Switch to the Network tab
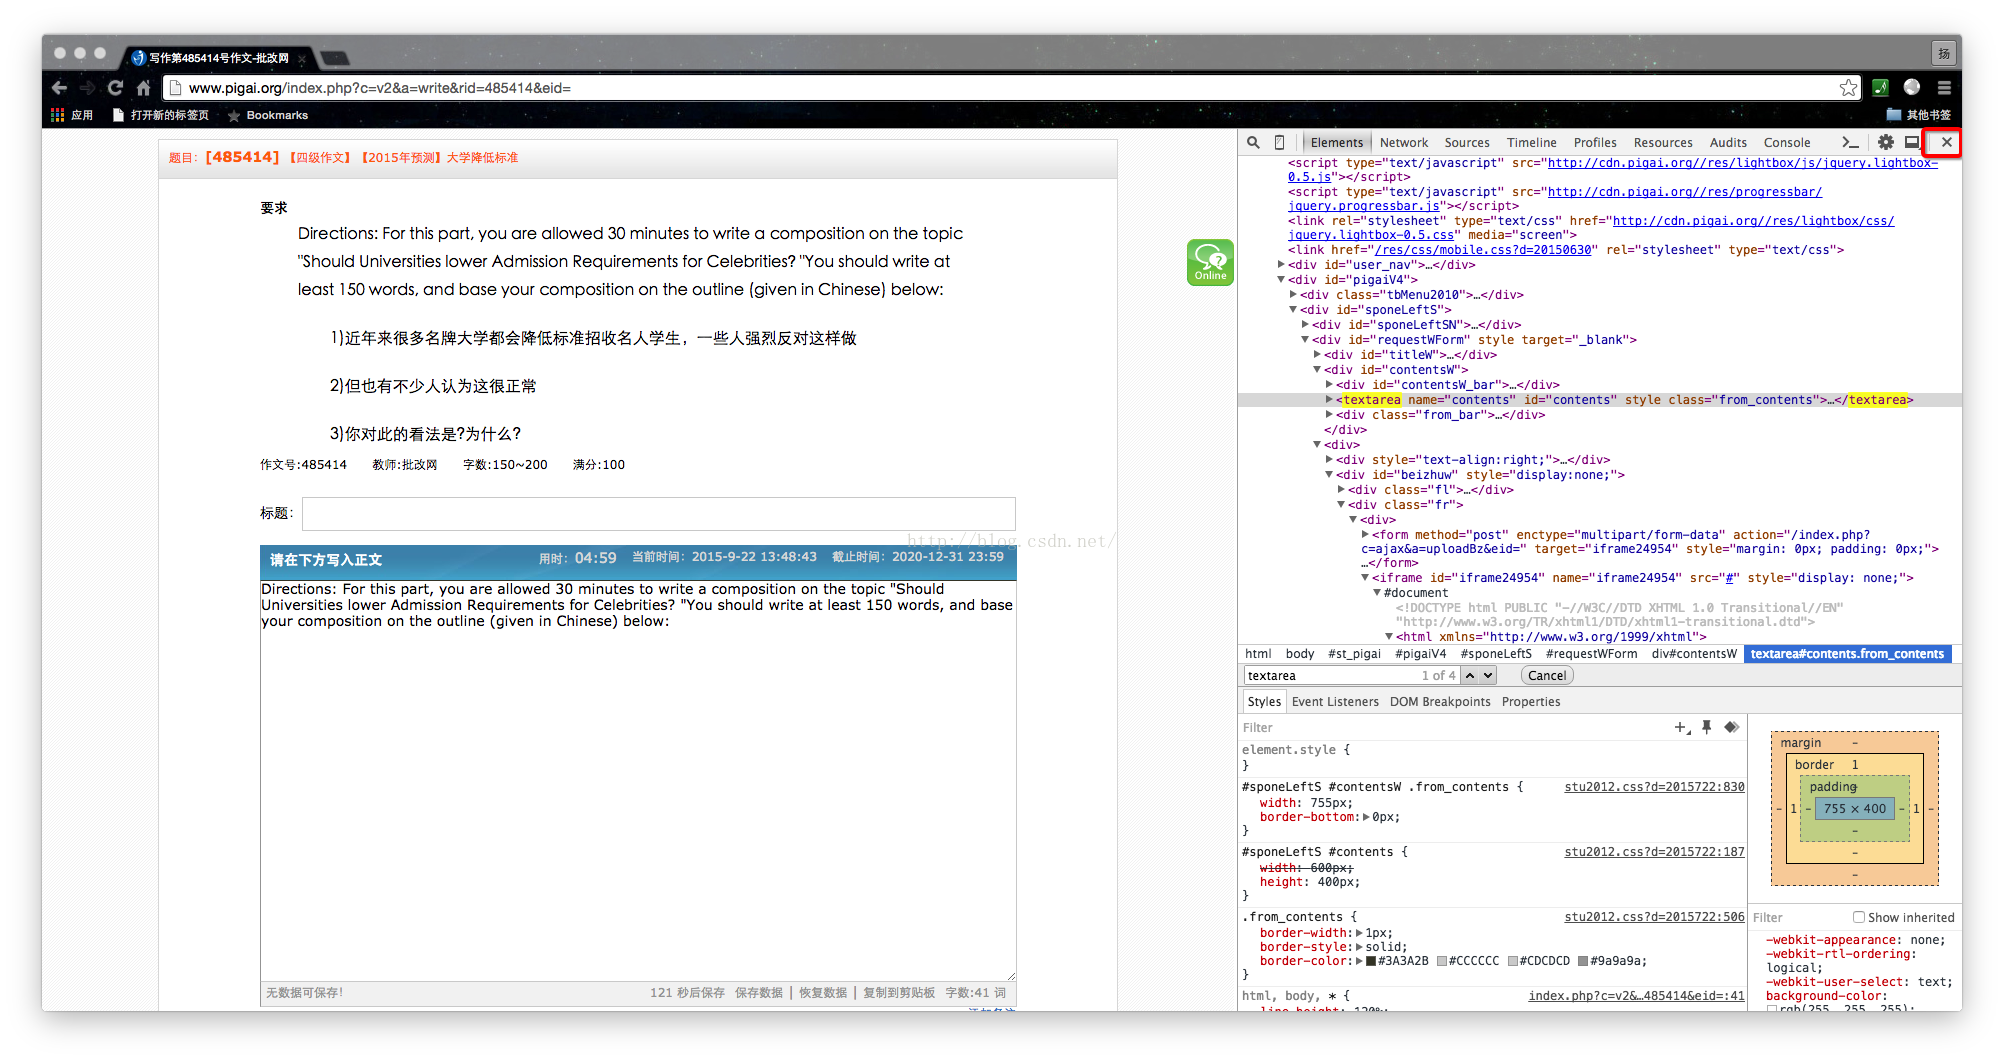The height and width of the screenshot is (1061, 2004). pos(1404,143)
